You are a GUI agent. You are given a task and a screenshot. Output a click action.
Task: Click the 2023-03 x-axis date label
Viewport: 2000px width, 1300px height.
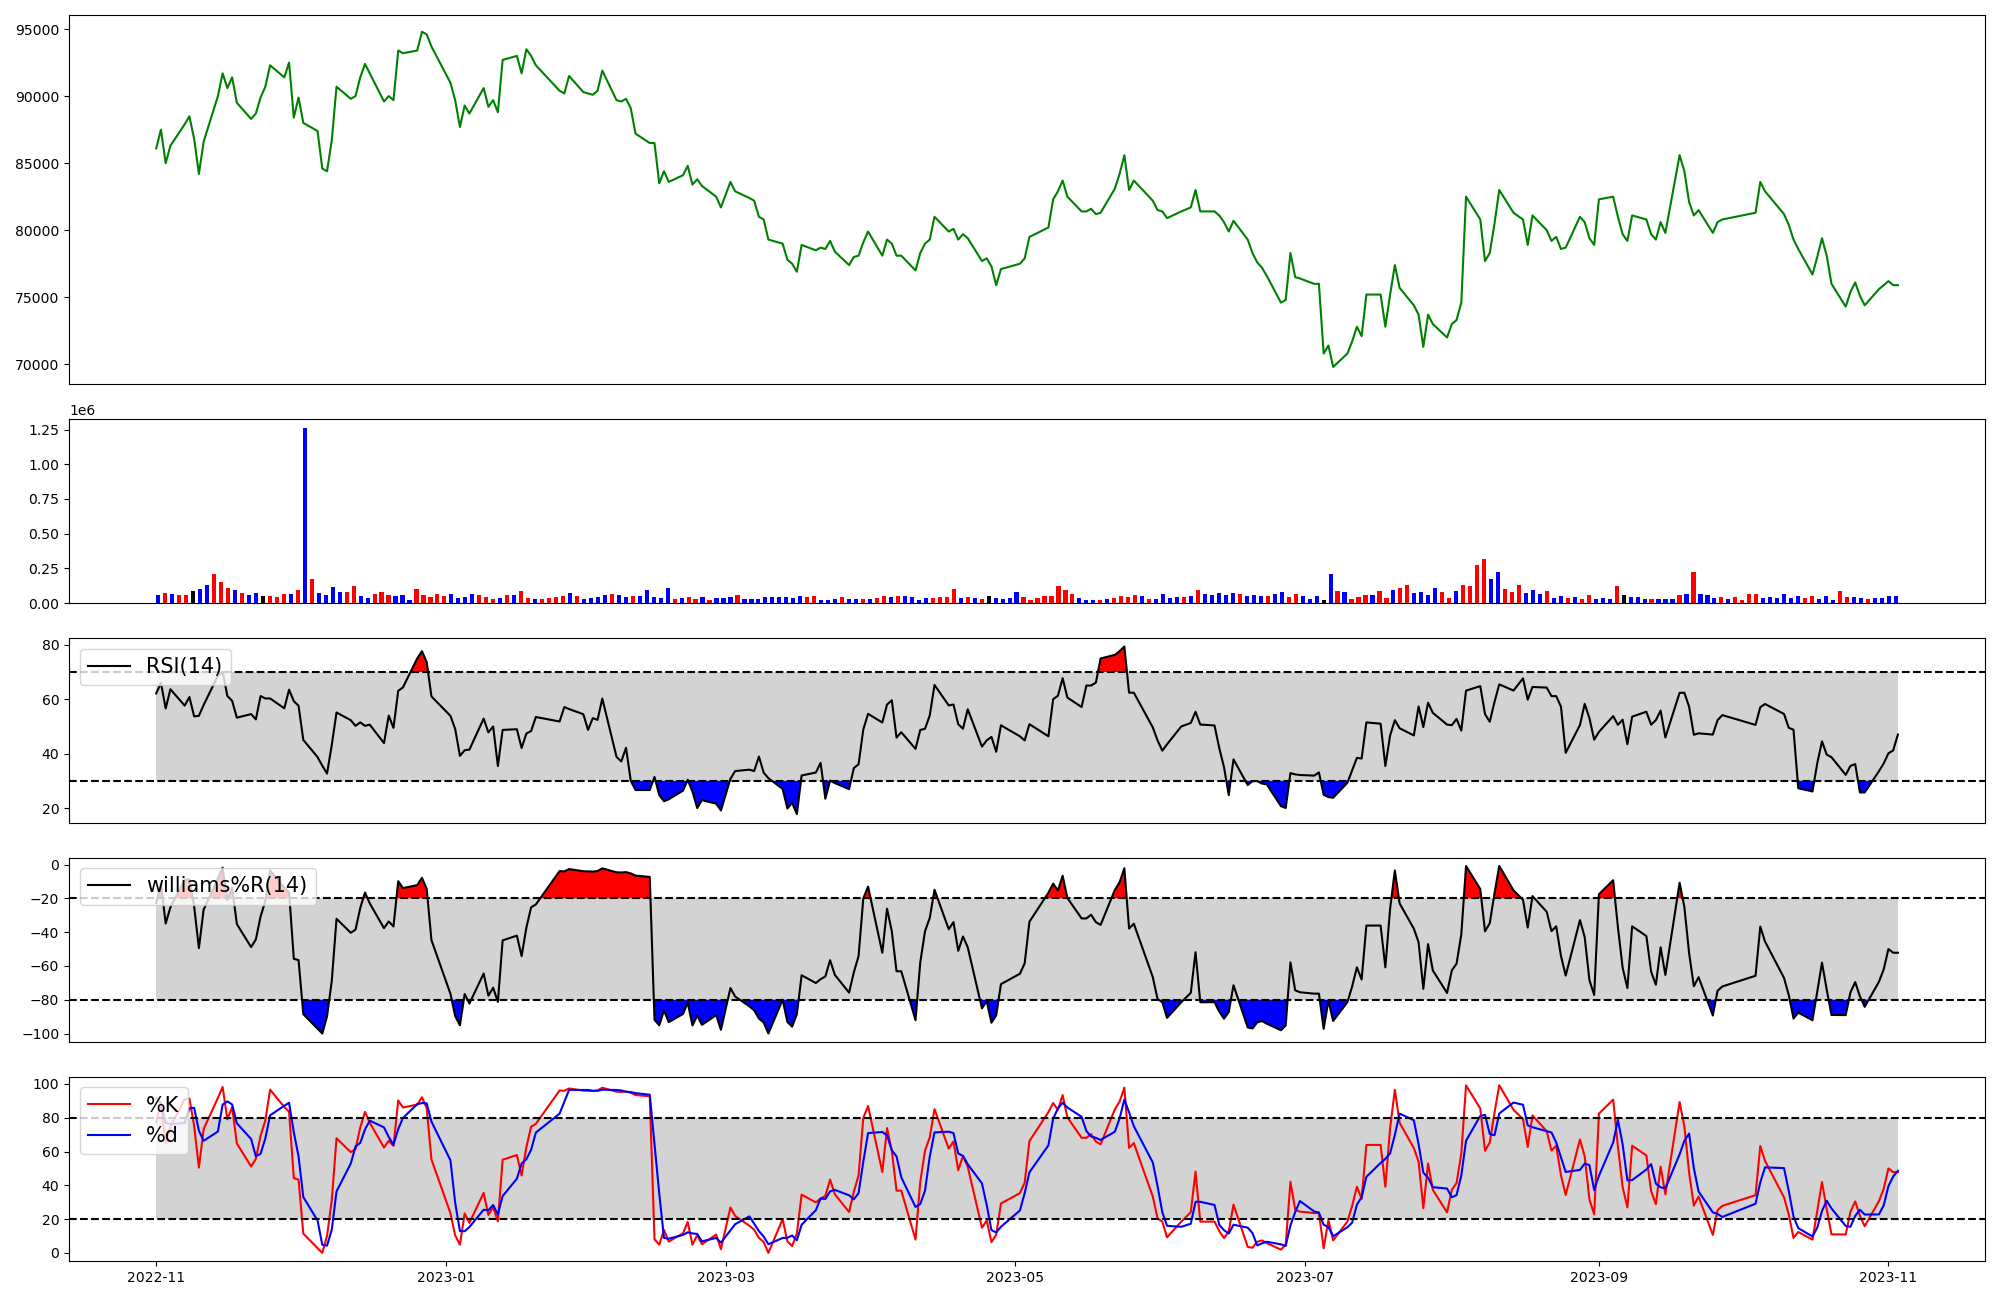pos(725,1277)
